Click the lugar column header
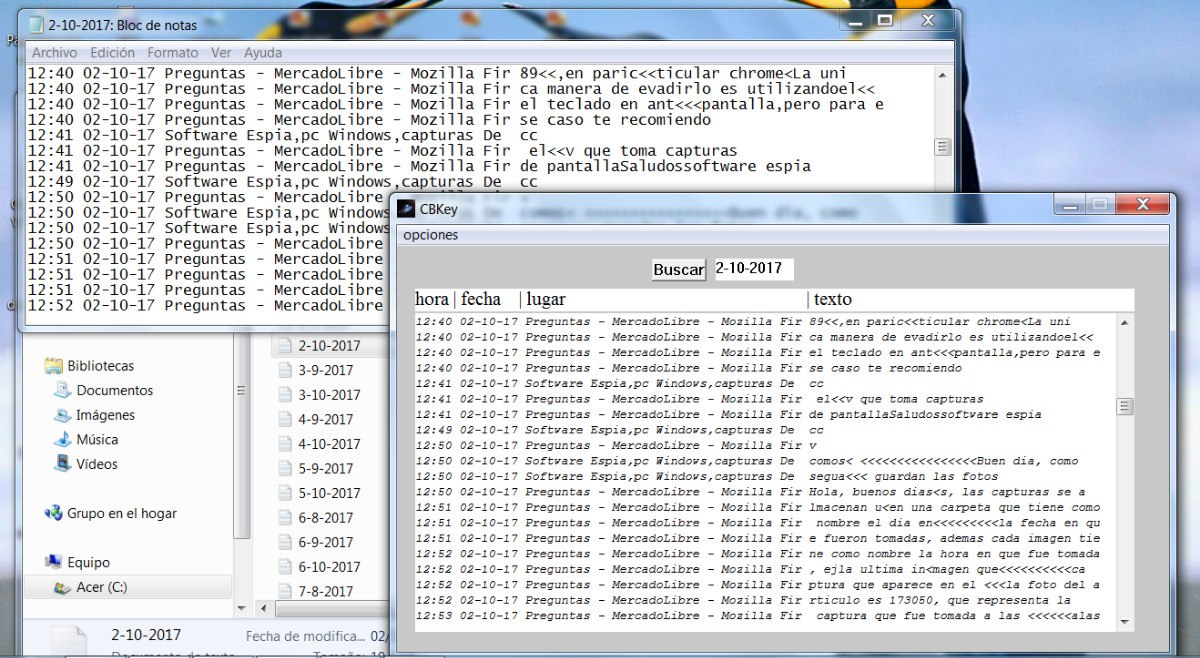This screenshot has width=1200, height=658. point(546,299)
